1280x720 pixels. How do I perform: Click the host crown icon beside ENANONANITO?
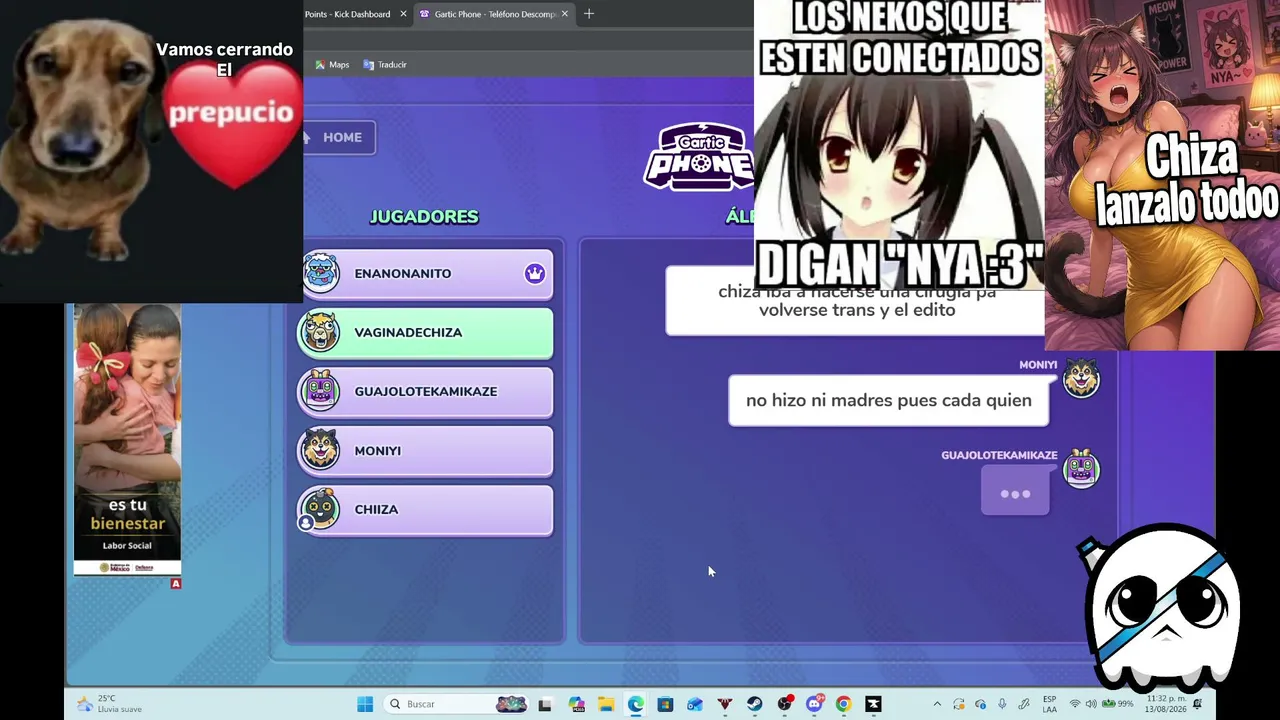tap(535, 273)
